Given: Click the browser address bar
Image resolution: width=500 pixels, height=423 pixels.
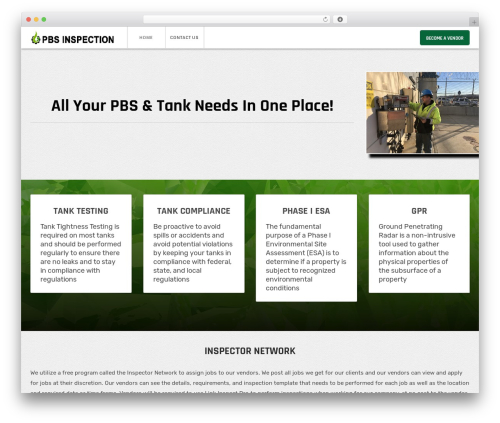Looking at the screenshot, I should tap(237, 20).
